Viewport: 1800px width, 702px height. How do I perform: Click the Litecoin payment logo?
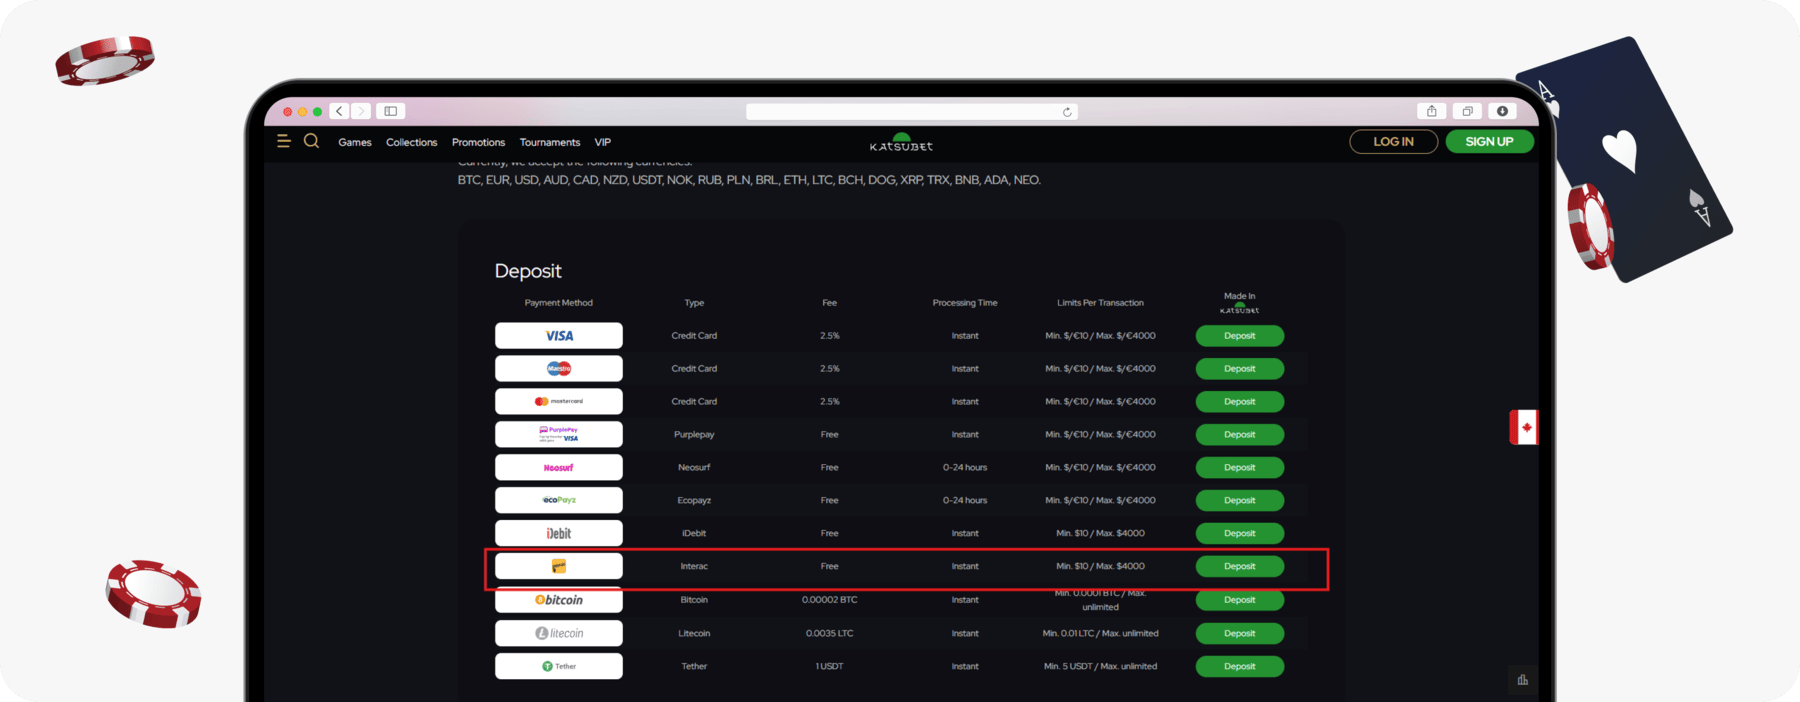click(x=559, y=633)
